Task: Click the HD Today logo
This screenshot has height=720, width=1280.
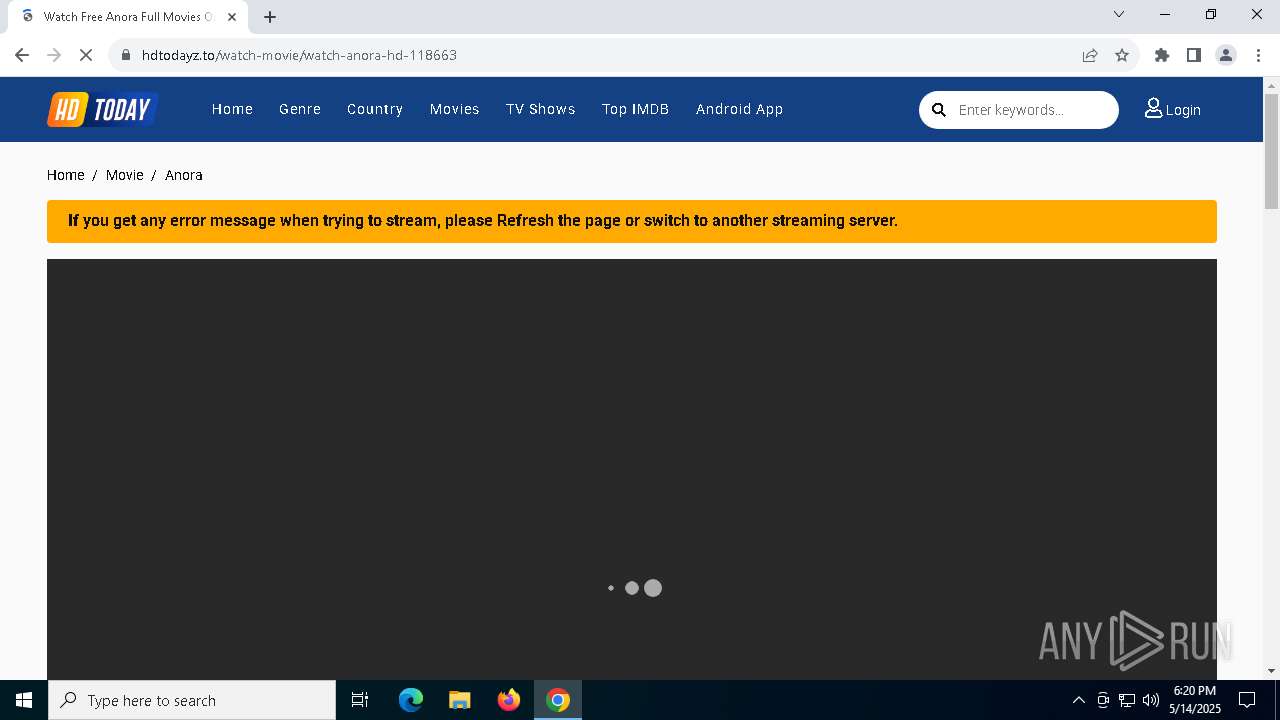Action: click(102, 109)
